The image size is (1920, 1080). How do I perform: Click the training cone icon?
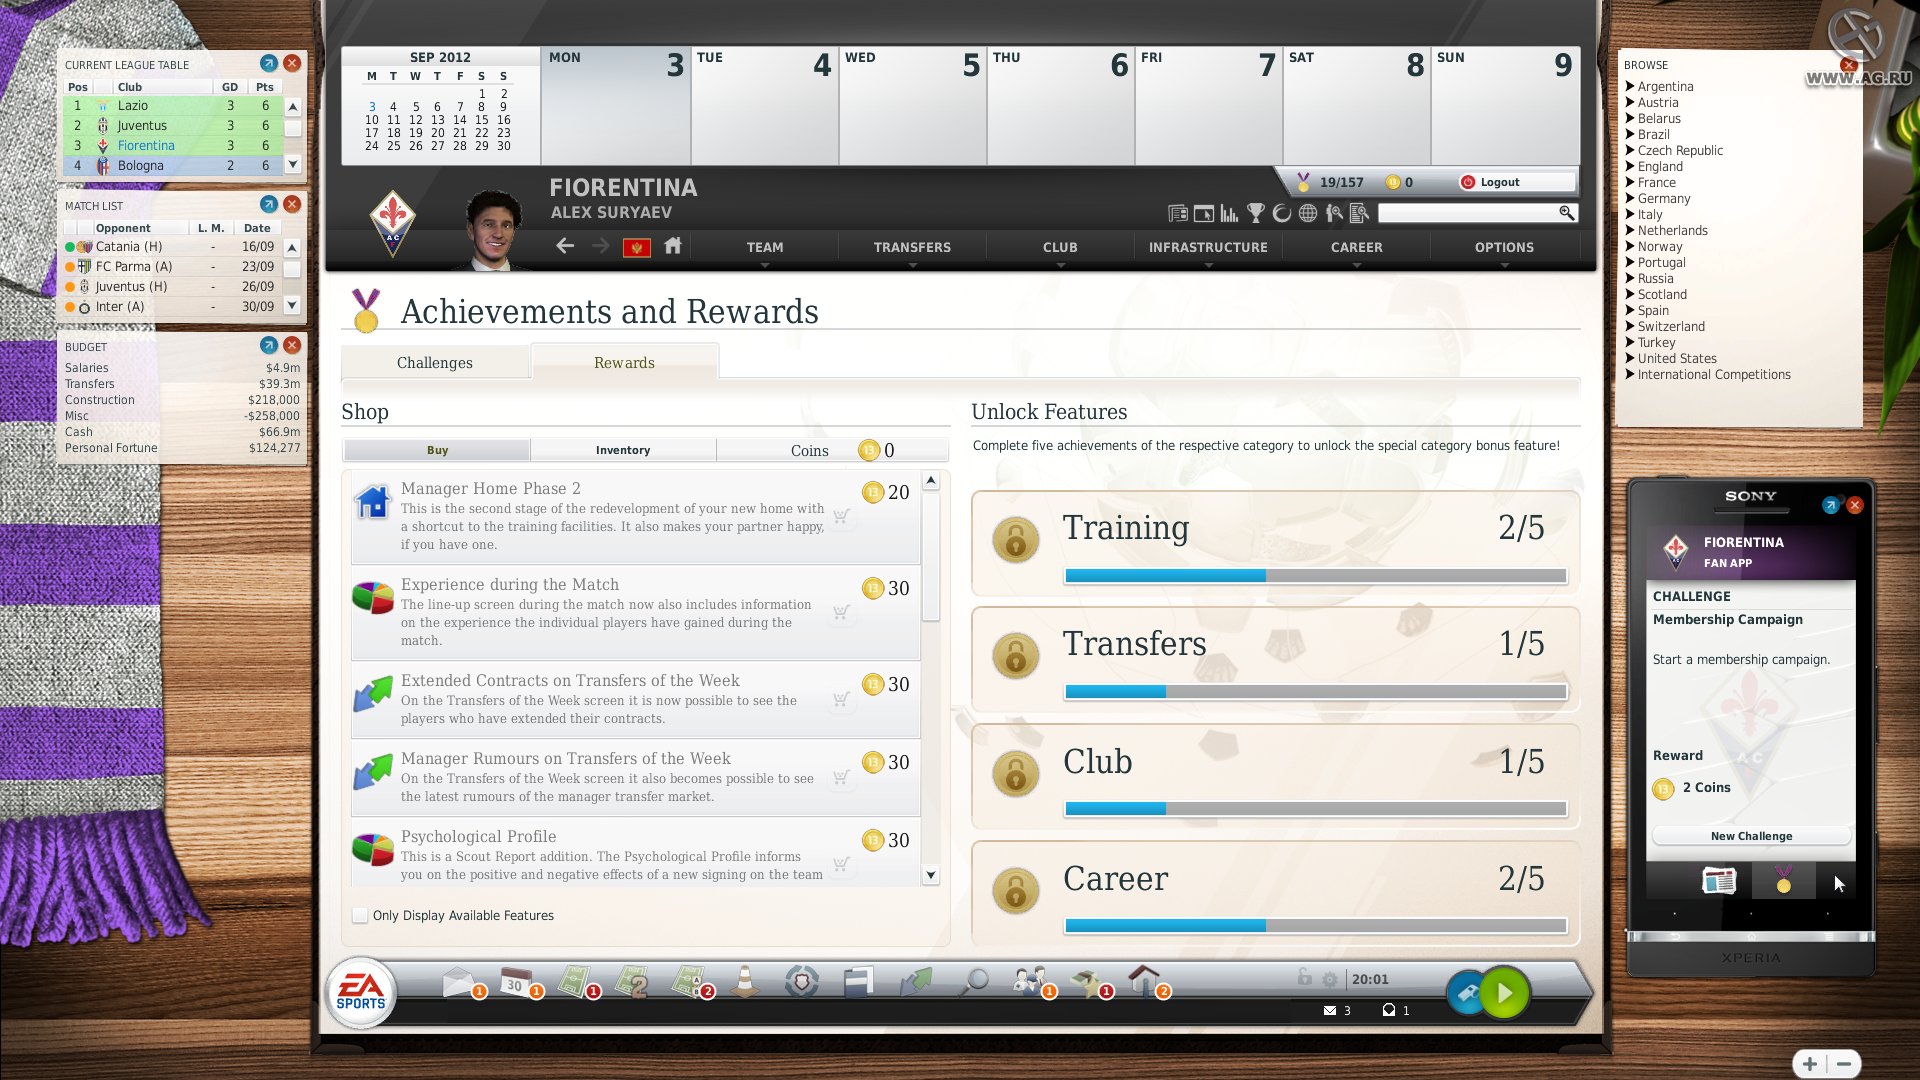coord(745,982)
